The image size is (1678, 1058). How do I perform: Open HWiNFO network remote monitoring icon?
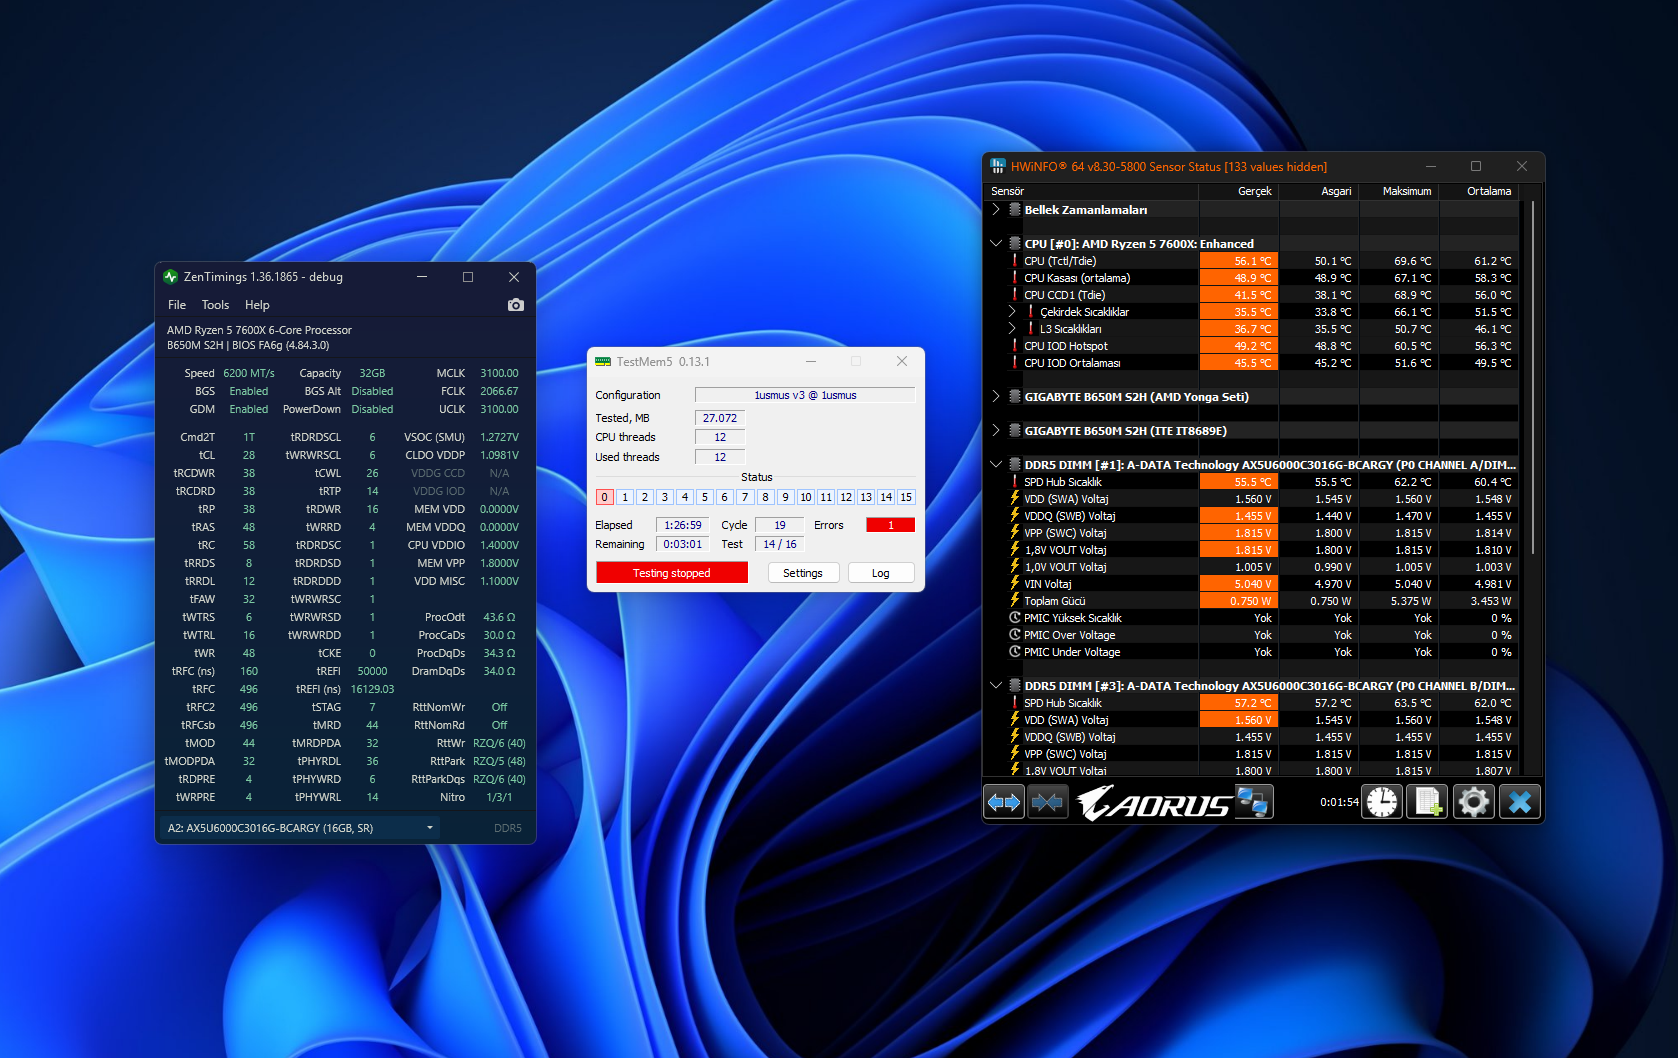pos(1254,802)
